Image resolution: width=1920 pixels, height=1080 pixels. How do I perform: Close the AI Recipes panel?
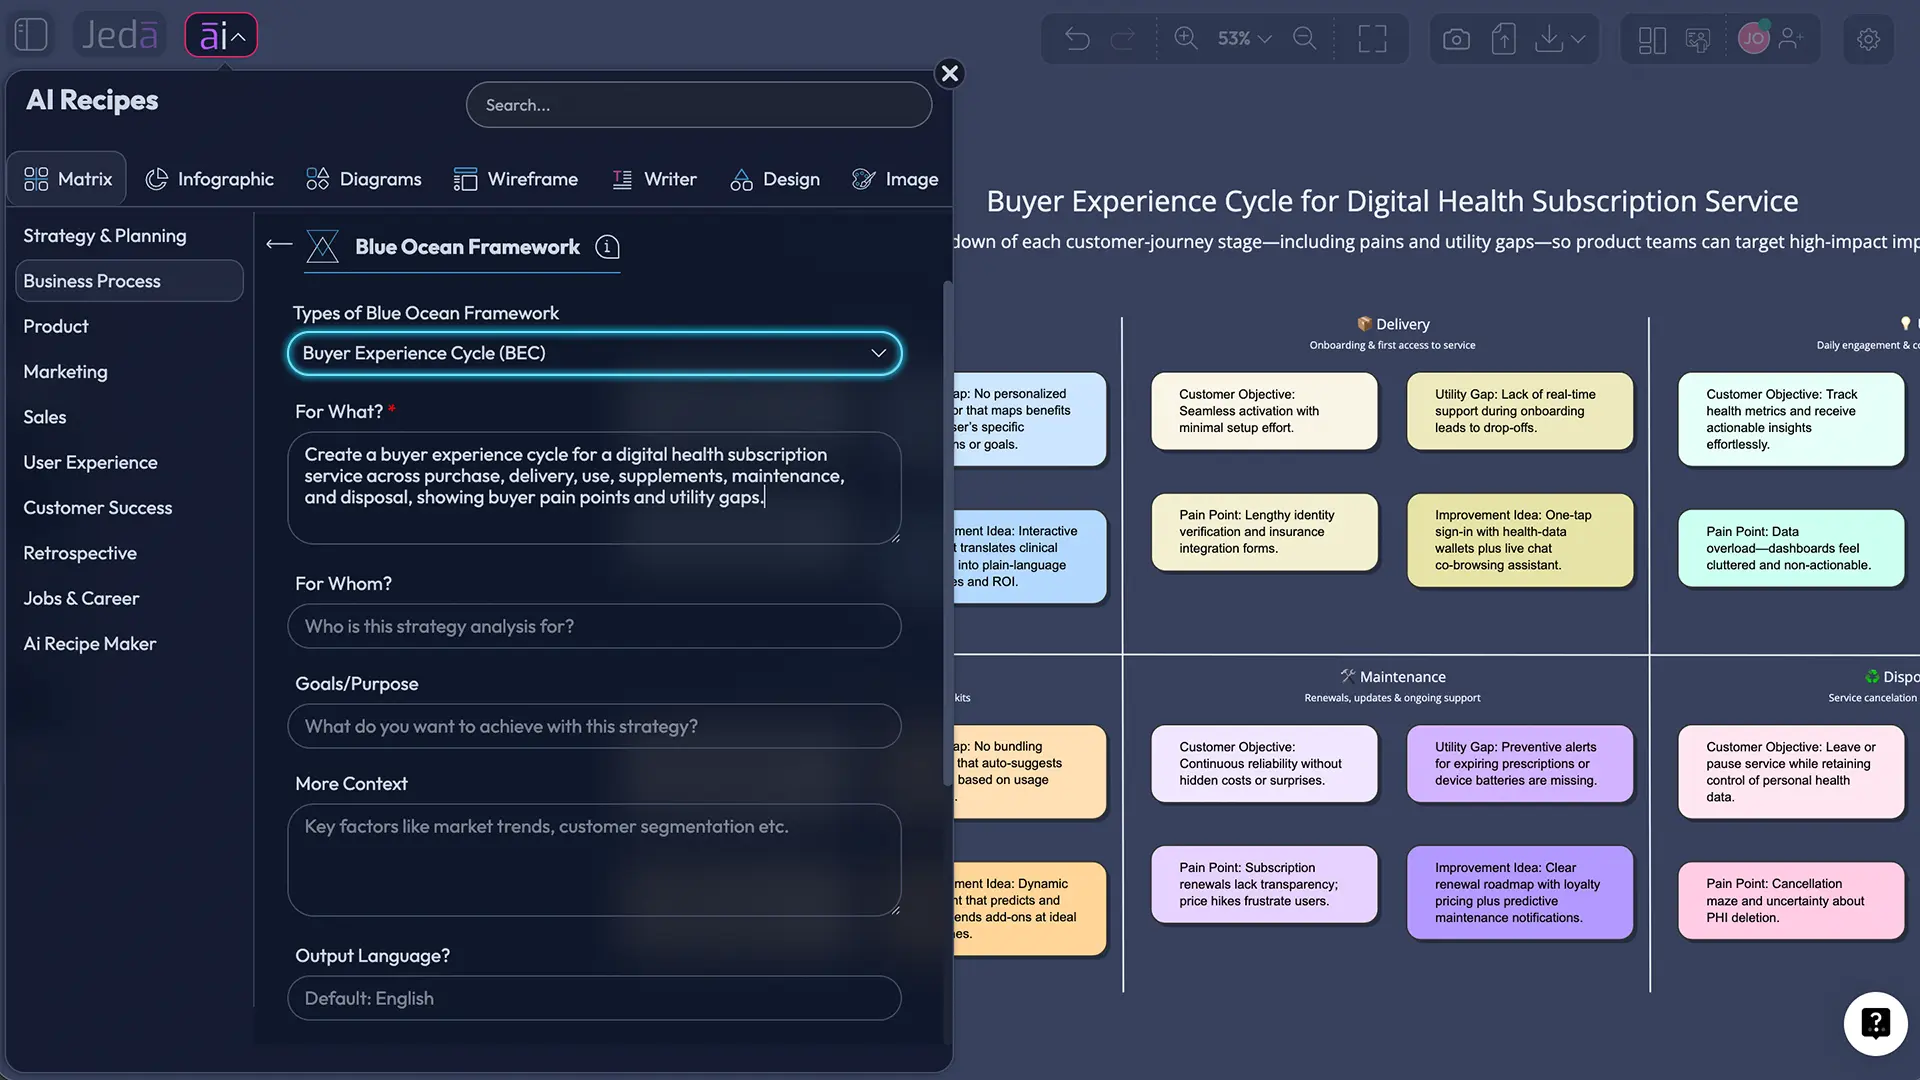[950, 73]
